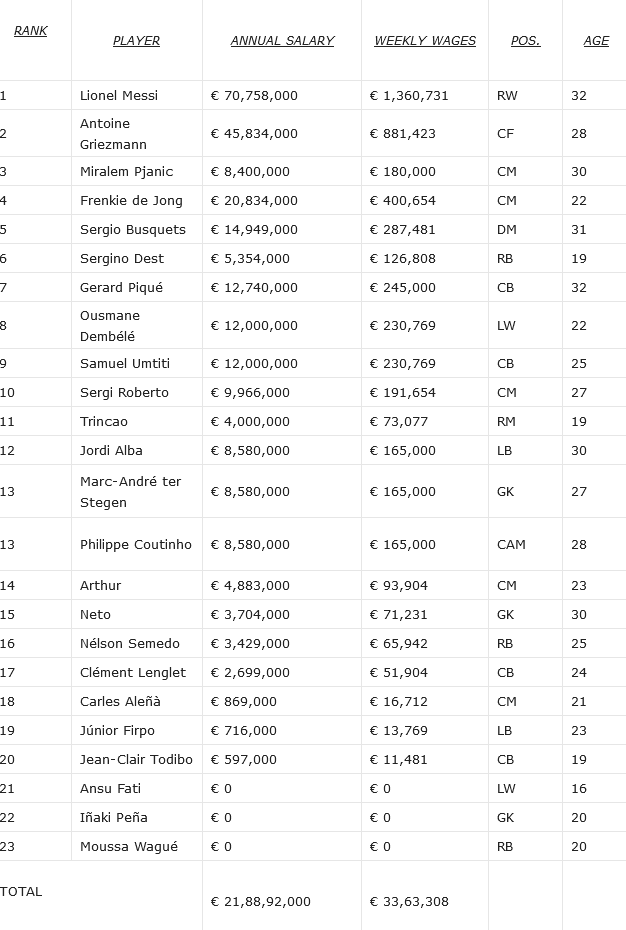
Task: Click Antoine Griezmann's name
Action: click(x=113, y=134)
